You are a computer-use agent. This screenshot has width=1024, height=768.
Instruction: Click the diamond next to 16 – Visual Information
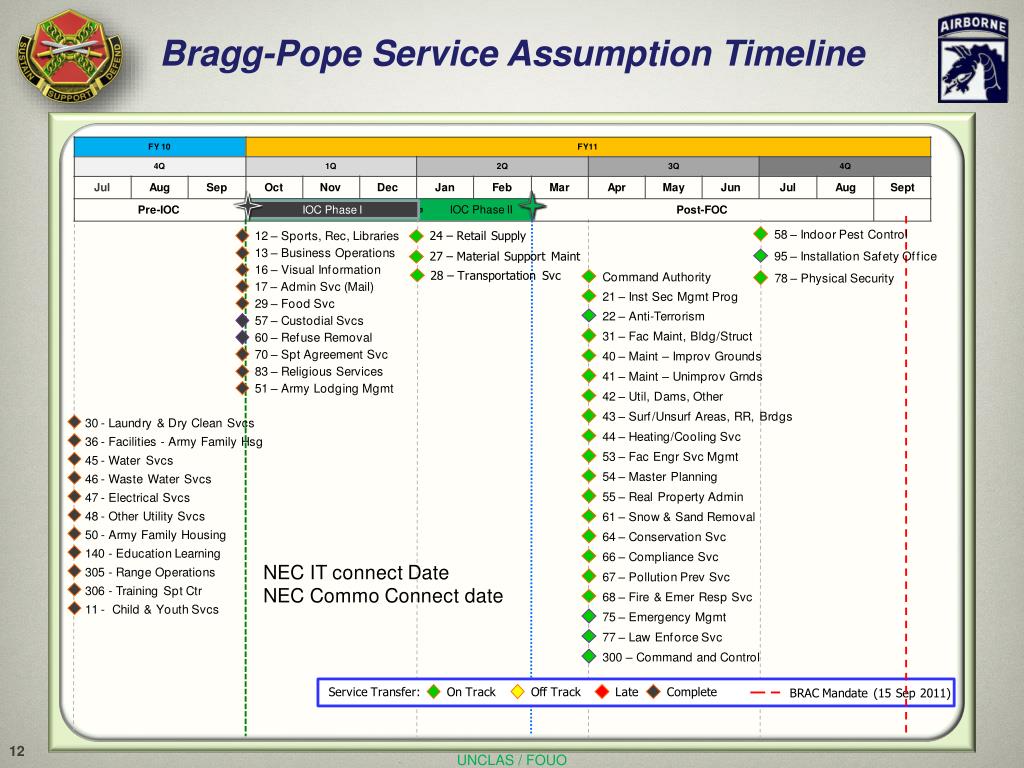click(x=242, y=269)
